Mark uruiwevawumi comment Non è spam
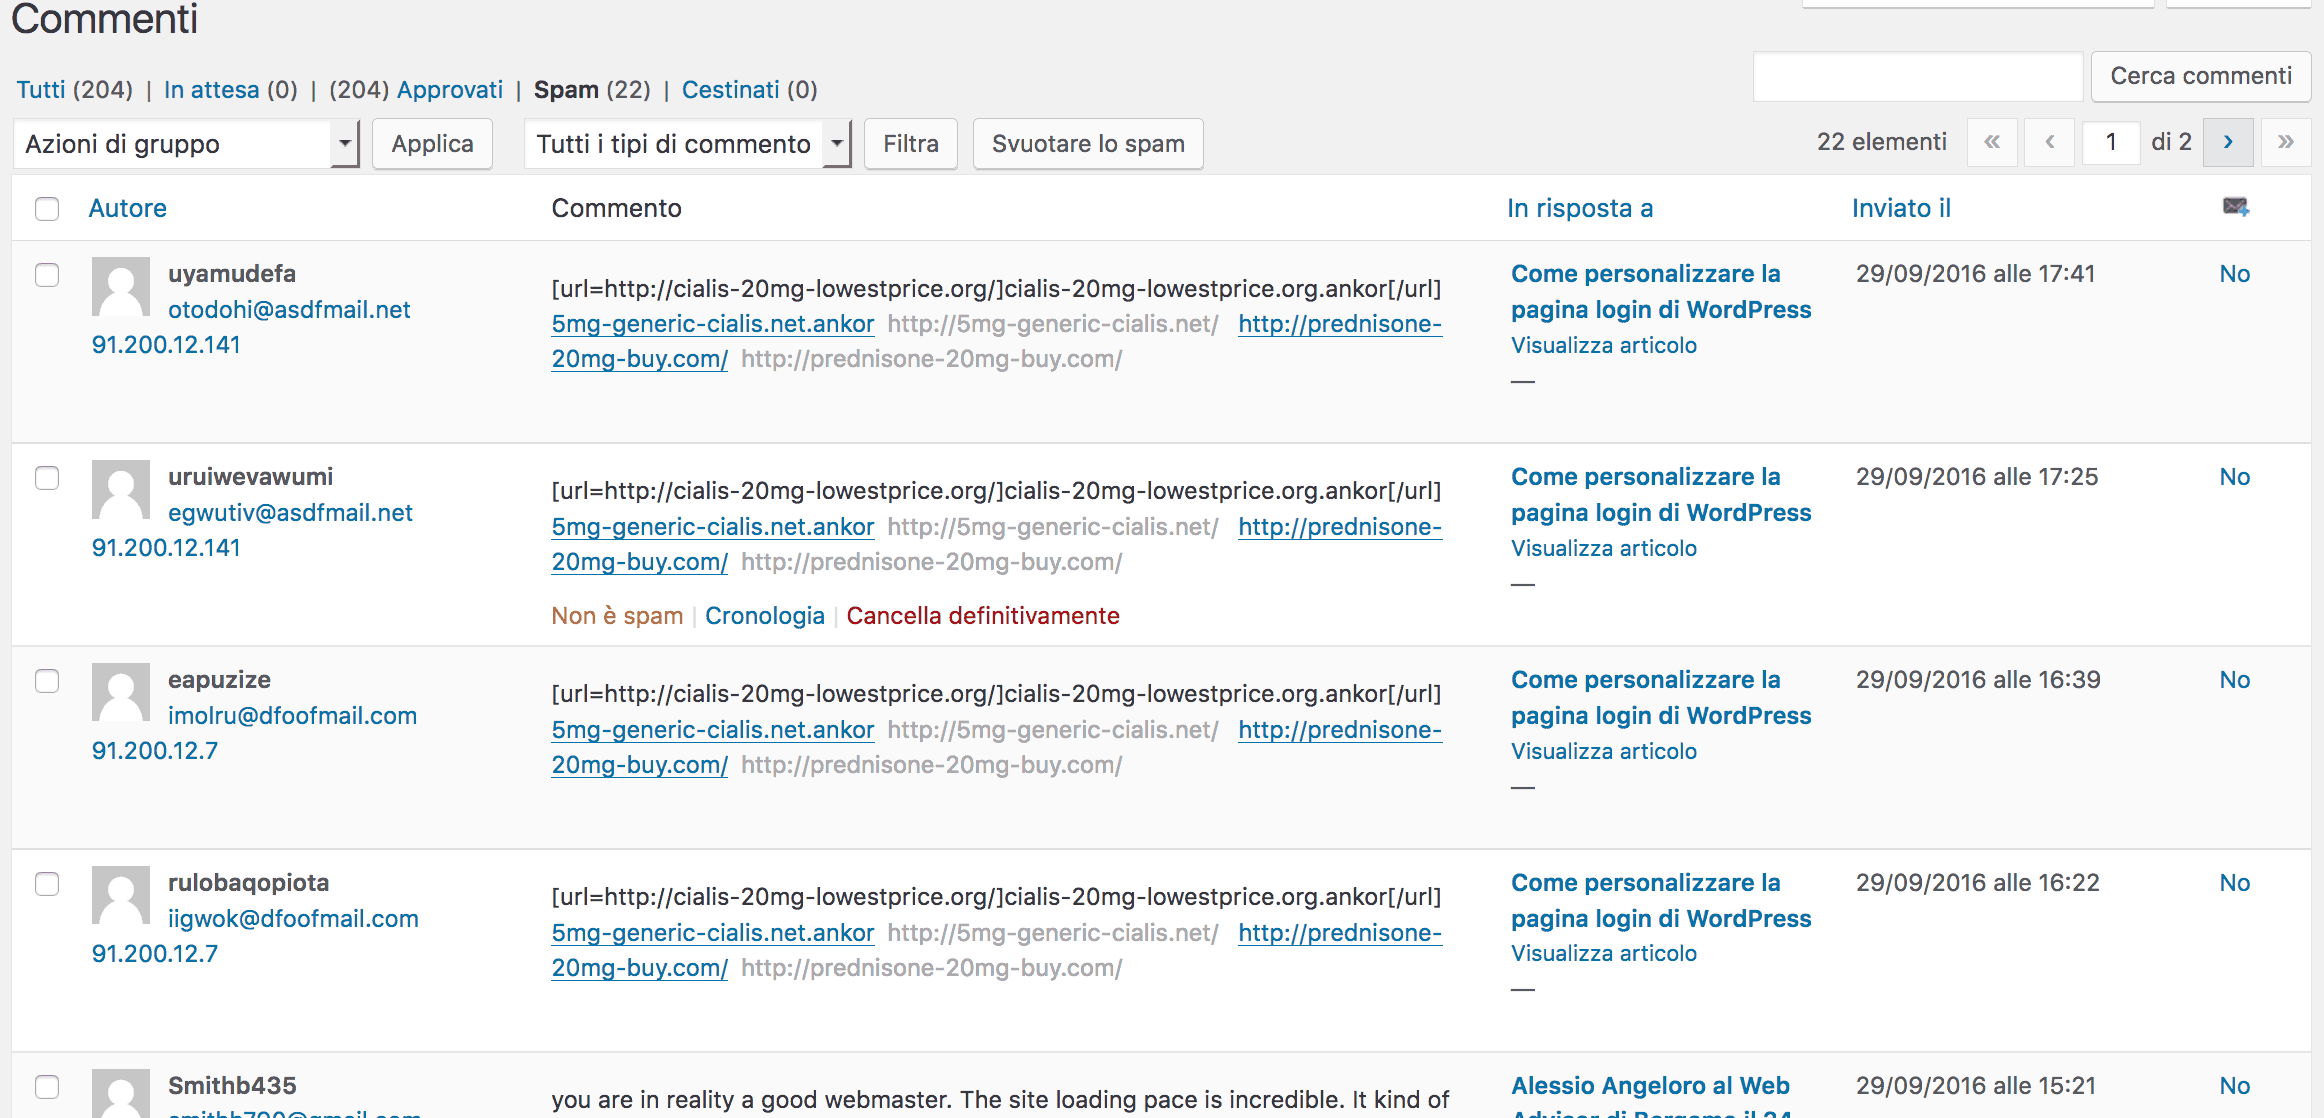The height and width of the screenshot is (1118, 2324). pos(617,616)
